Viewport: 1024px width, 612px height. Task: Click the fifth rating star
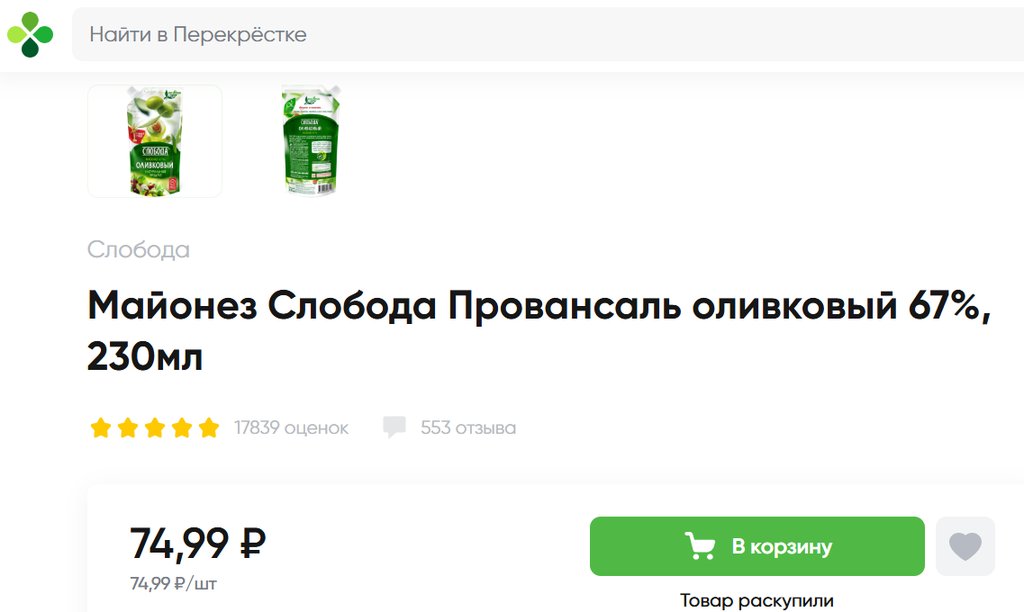pos(209,428)
